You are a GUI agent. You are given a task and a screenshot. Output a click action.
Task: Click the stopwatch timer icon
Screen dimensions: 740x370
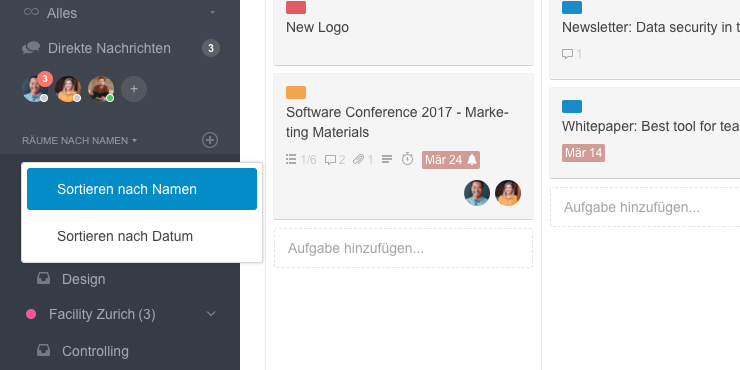click(407, 159)
